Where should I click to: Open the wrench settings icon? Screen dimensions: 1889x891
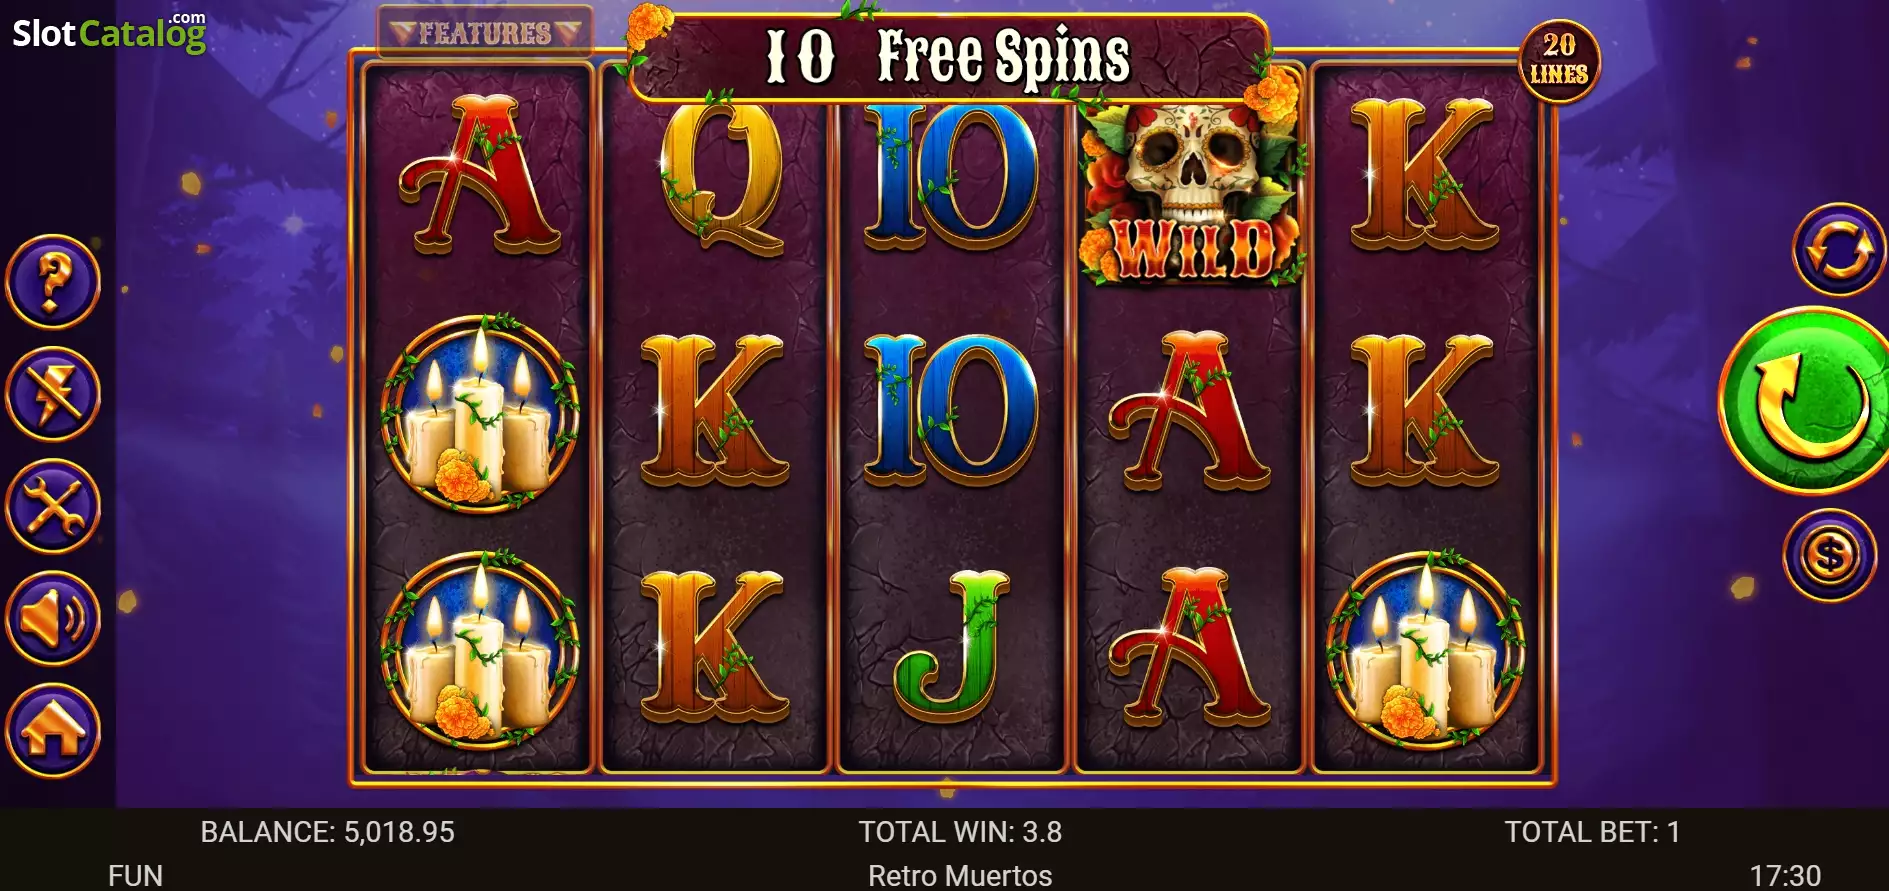[x=53, y=506]
